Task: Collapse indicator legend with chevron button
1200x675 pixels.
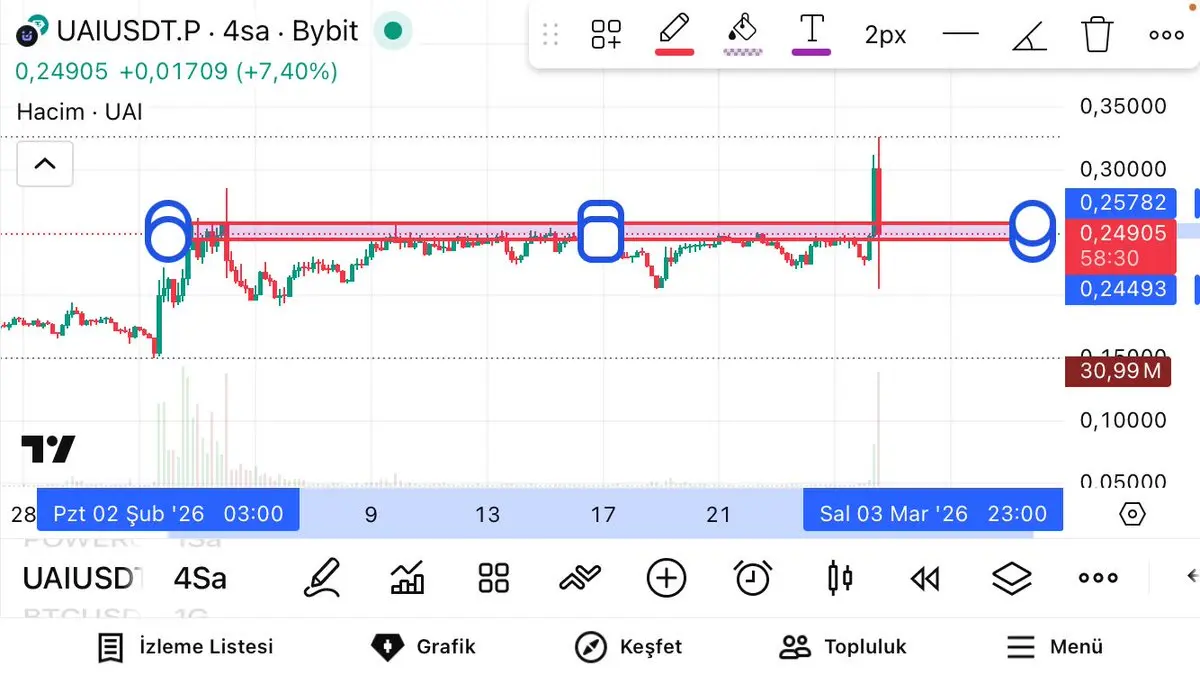Action: (x=45, y=163)
